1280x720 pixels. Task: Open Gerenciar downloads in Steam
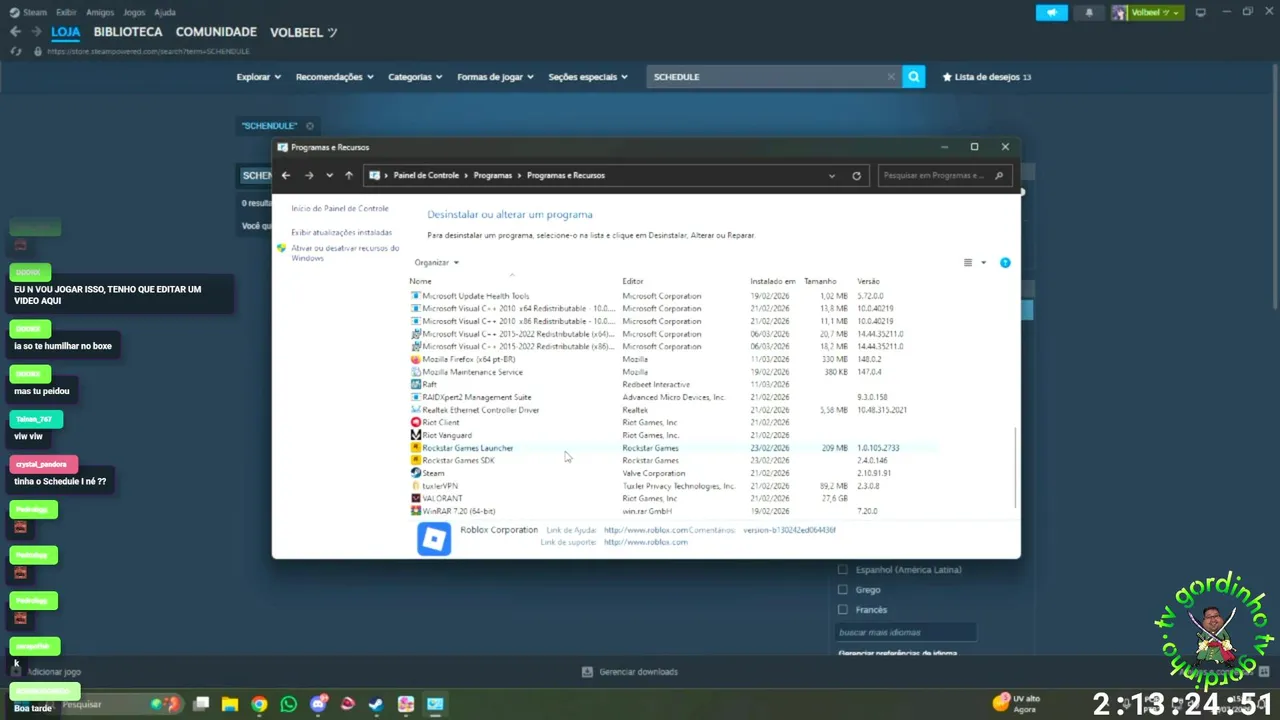(630, 672)
